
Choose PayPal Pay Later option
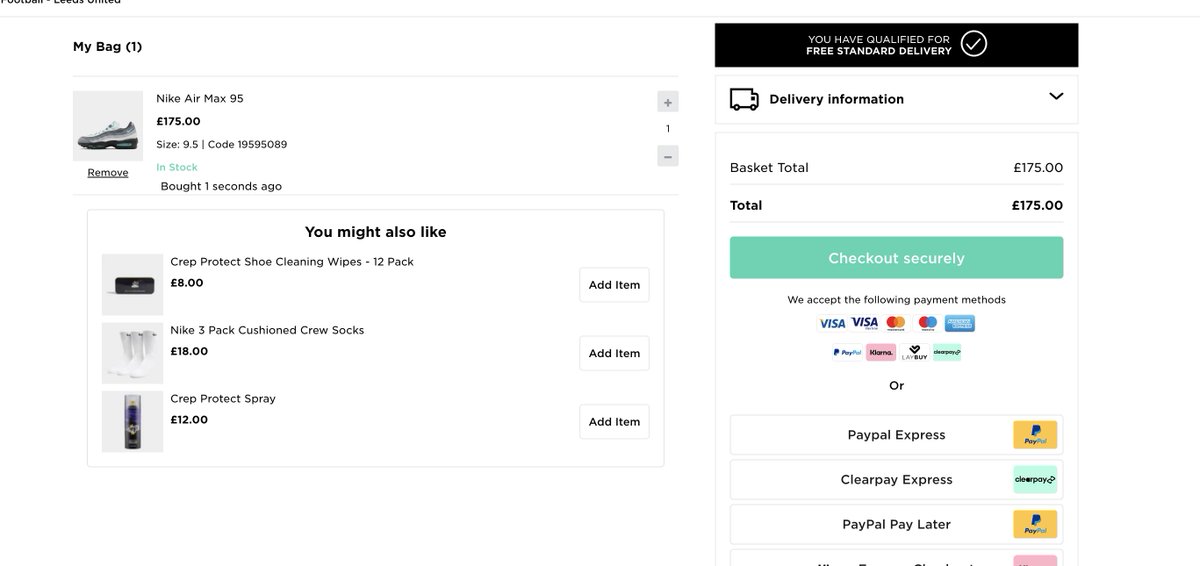[896, 524]
